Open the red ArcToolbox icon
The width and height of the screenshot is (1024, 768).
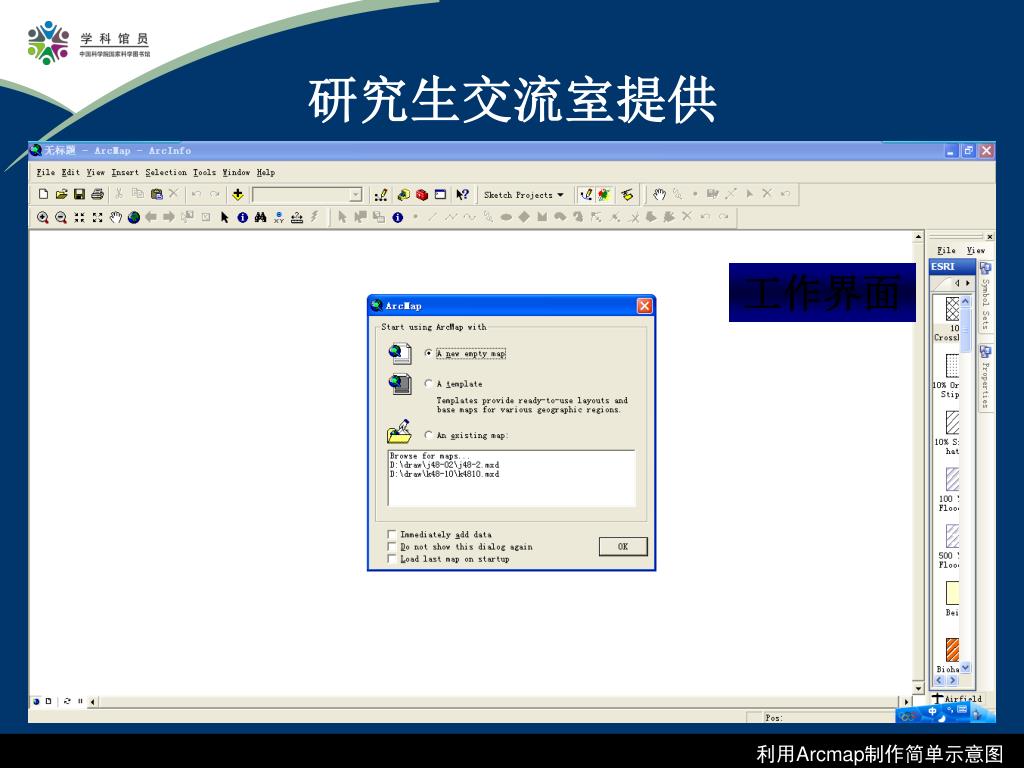422,195
